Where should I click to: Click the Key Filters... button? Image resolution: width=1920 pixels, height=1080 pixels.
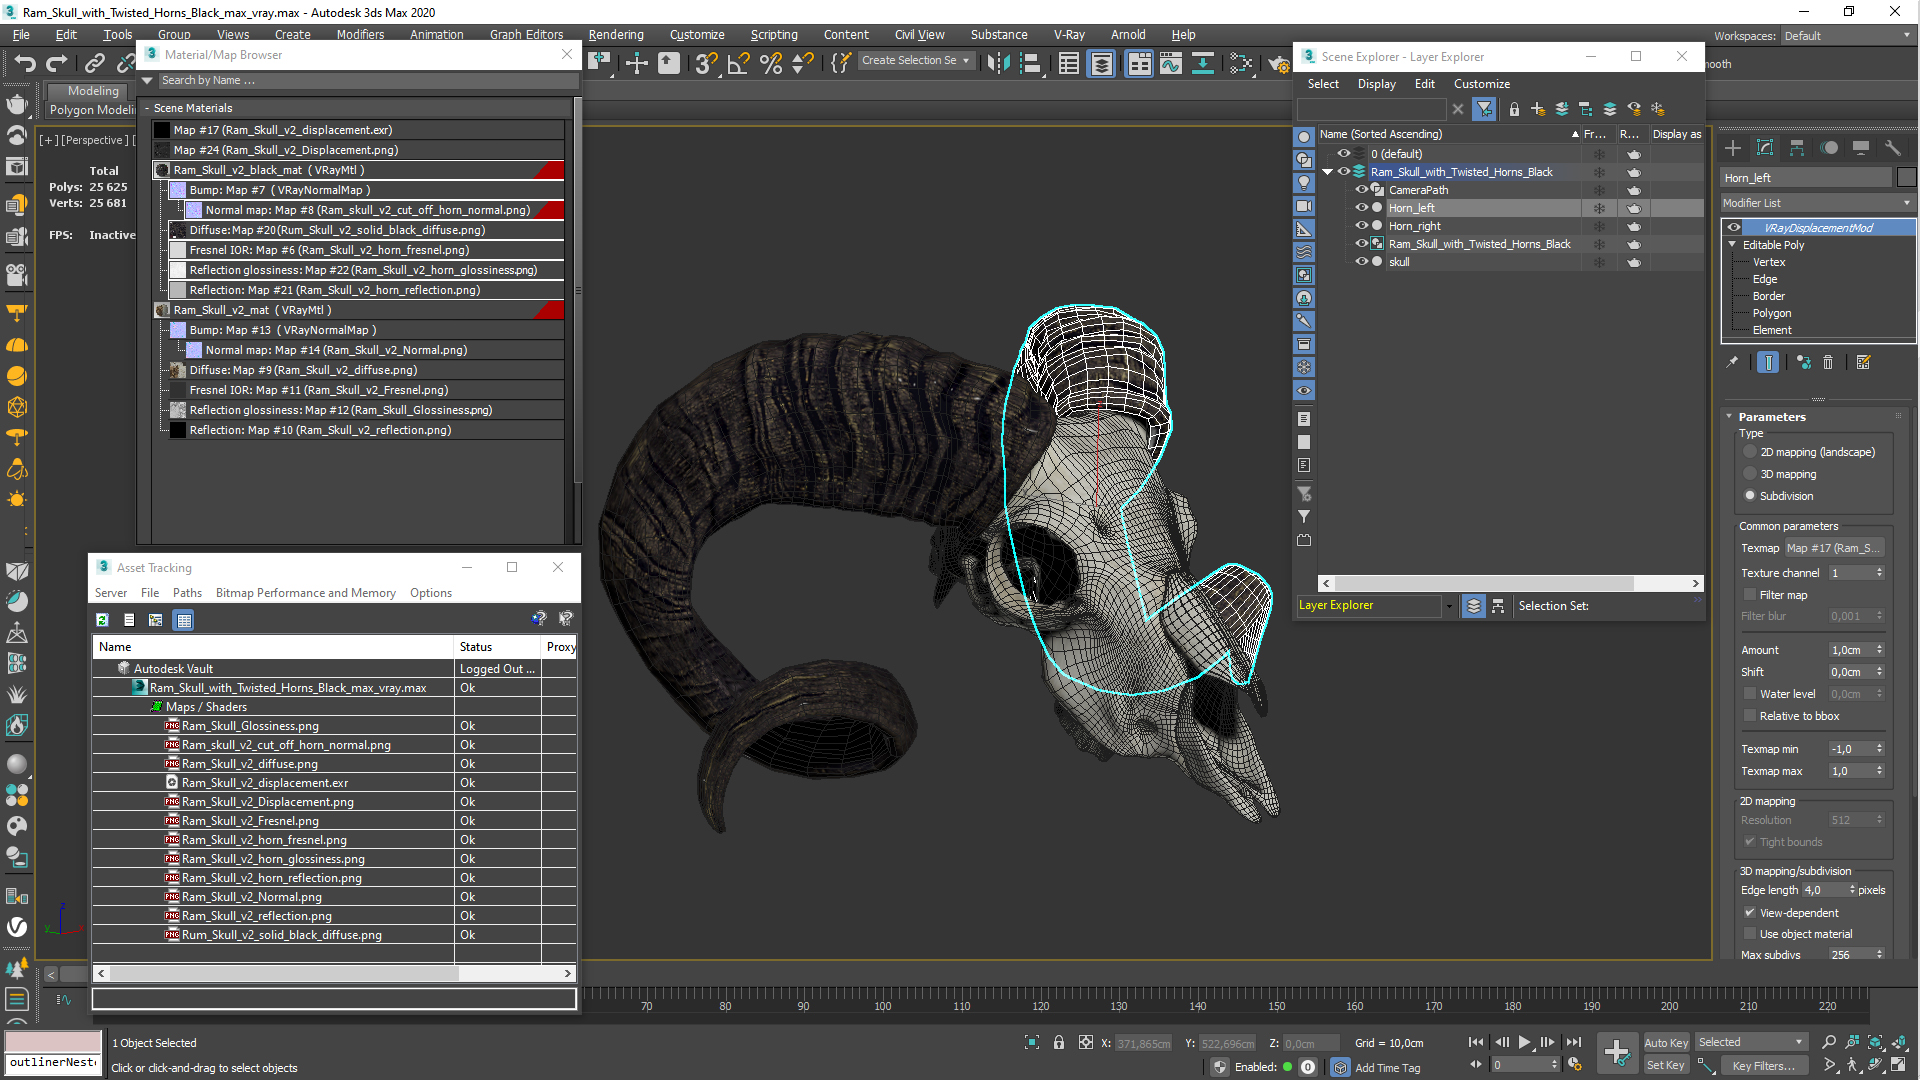tap(1763, 1066)
